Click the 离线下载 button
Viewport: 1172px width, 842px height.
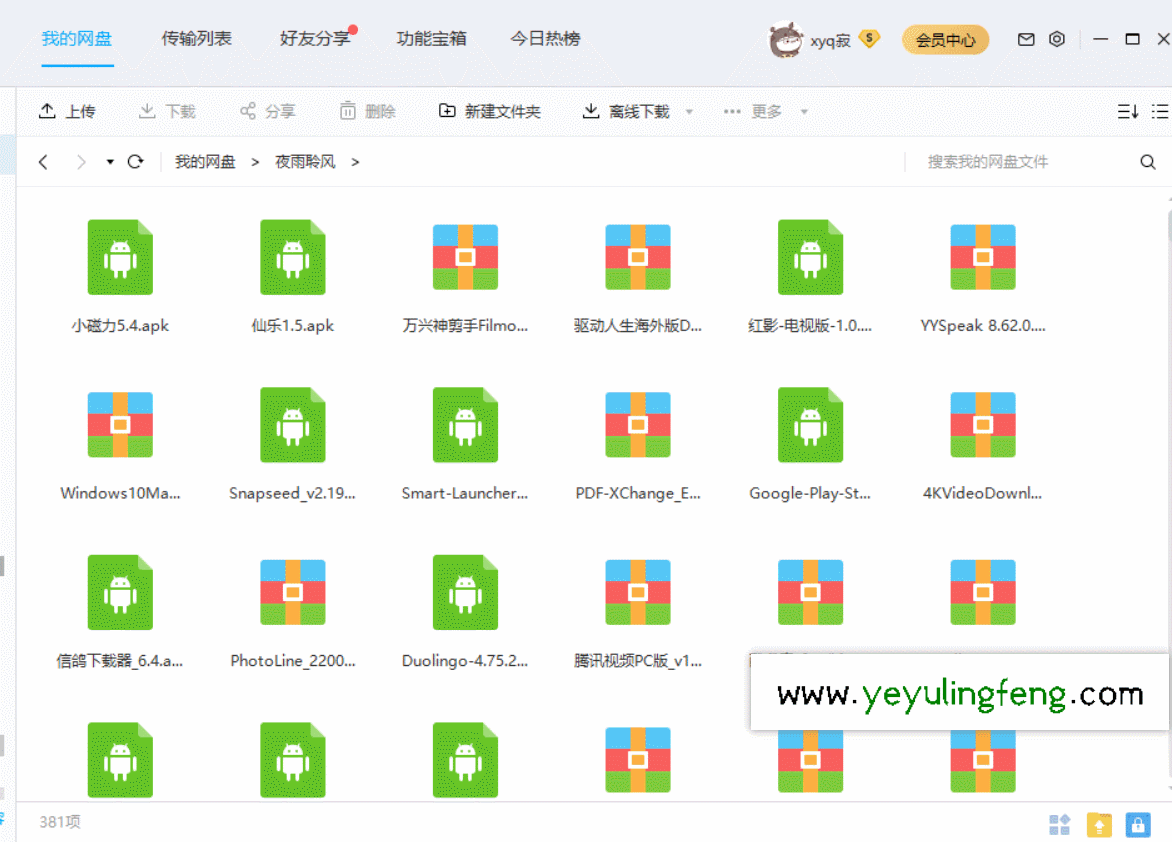(x=626, y=111)
